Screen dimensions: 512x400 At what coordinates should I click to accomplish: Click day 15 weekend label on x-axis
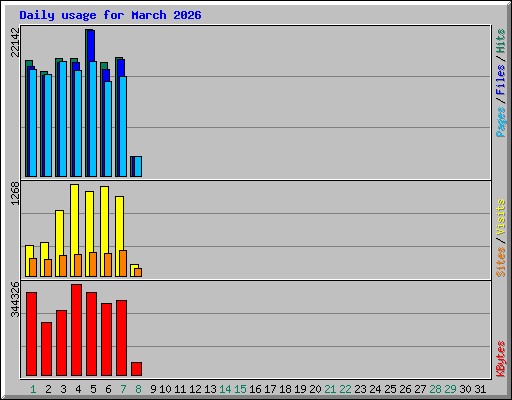coord(240,389)
